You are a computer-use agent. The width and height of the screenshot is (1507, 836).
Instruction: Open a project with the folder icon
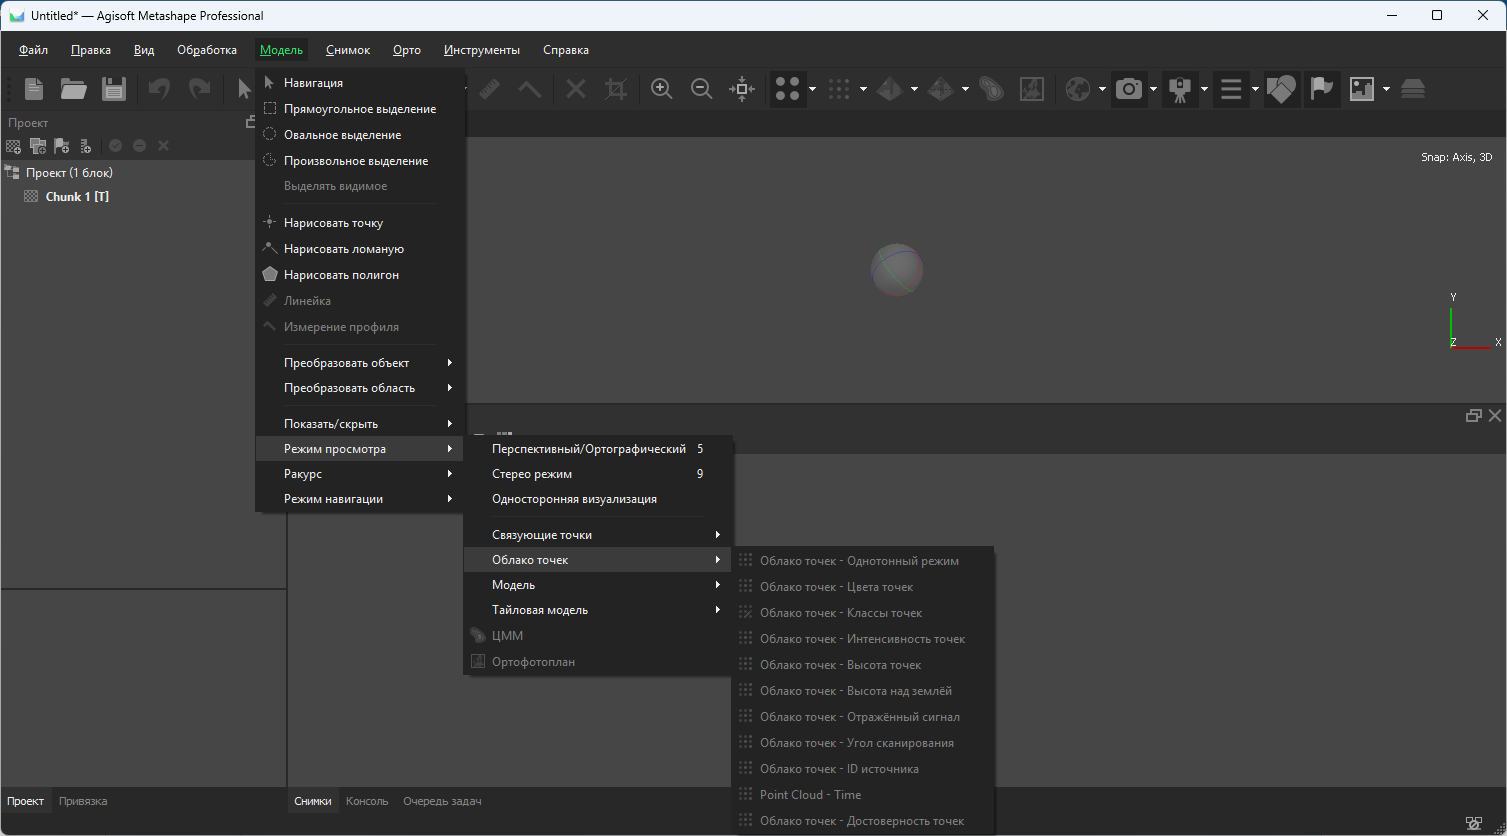coord(73,89)
